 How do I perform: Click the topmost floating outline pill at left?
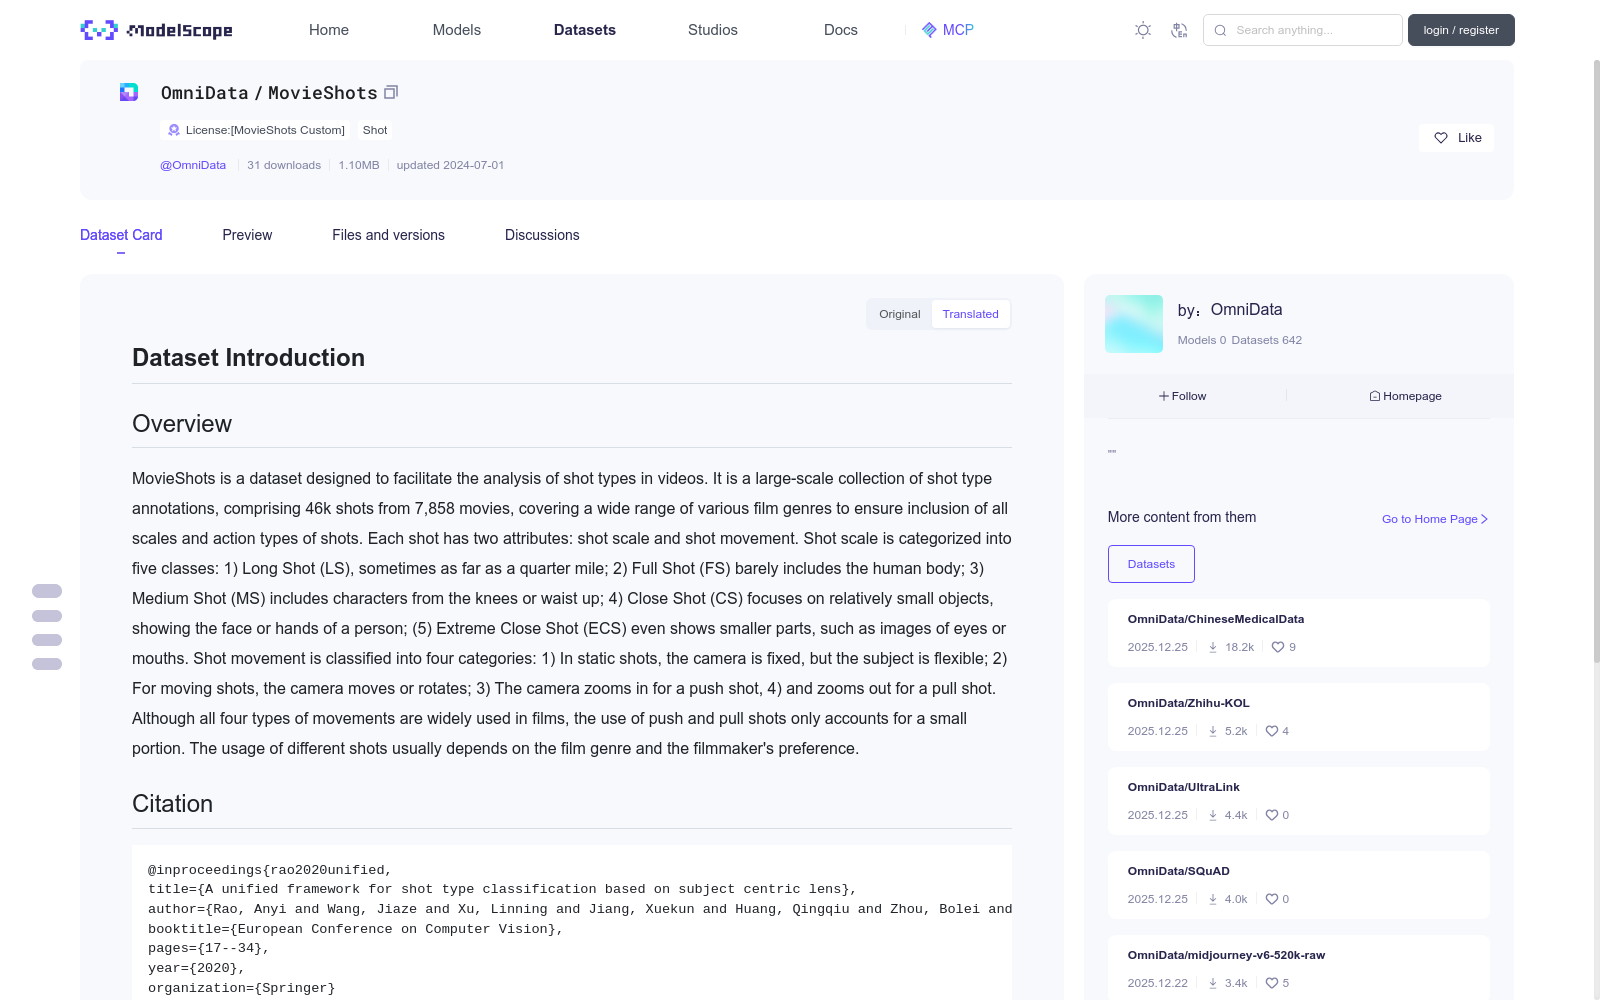(47, 591)
